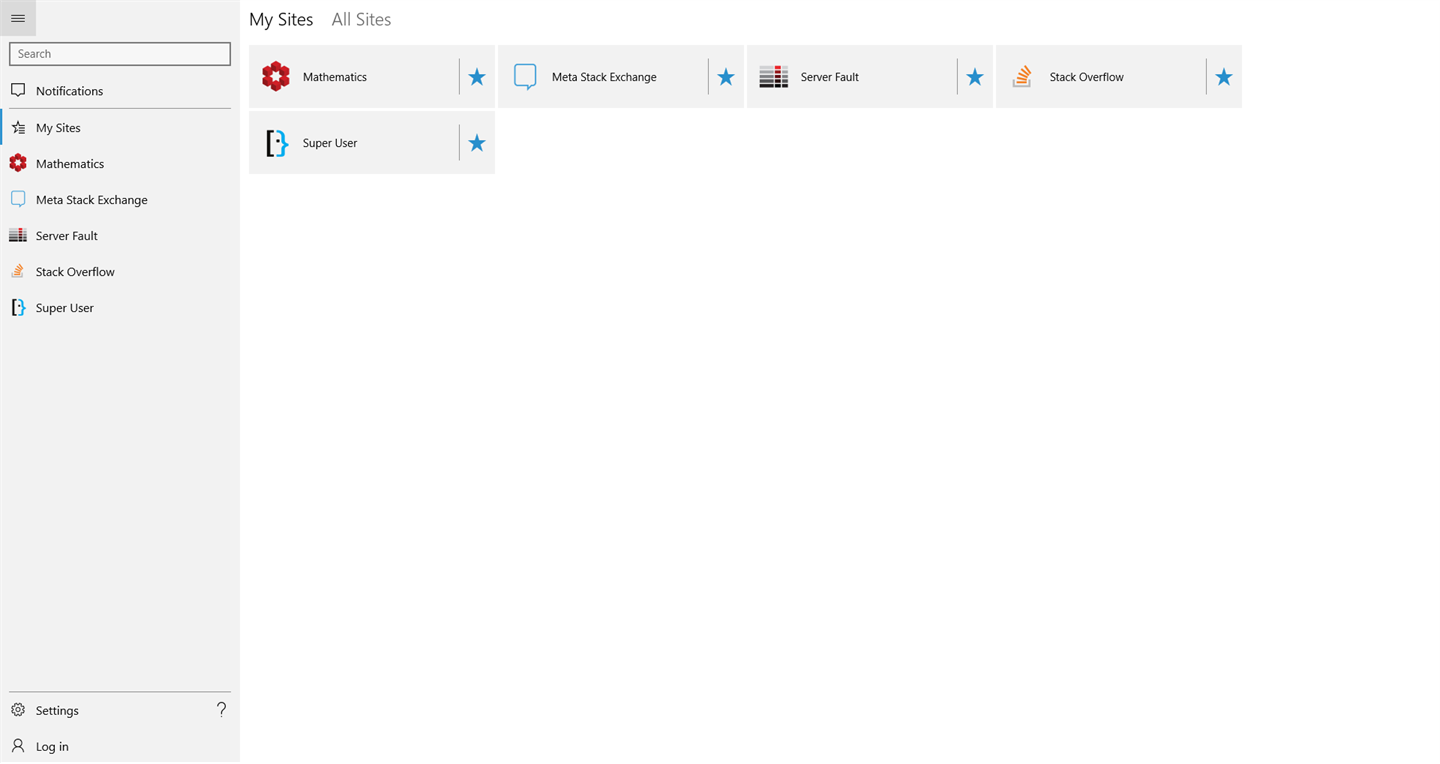Open Mathematics tile title text

(335, 77)
